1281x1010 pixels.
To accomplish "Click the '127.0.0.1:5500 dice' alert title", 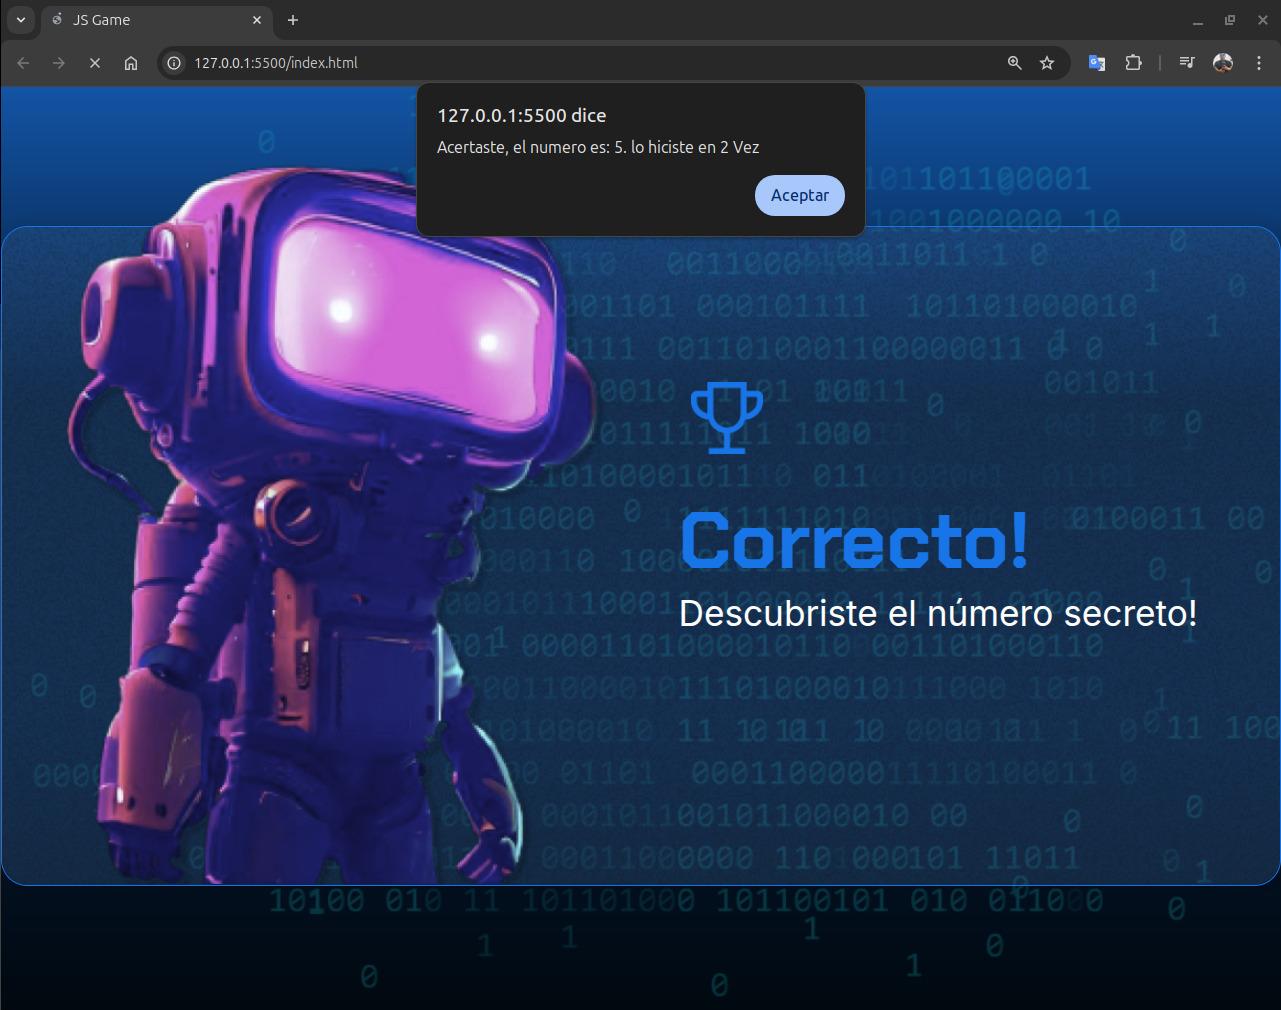I will (x=522, y=115).
